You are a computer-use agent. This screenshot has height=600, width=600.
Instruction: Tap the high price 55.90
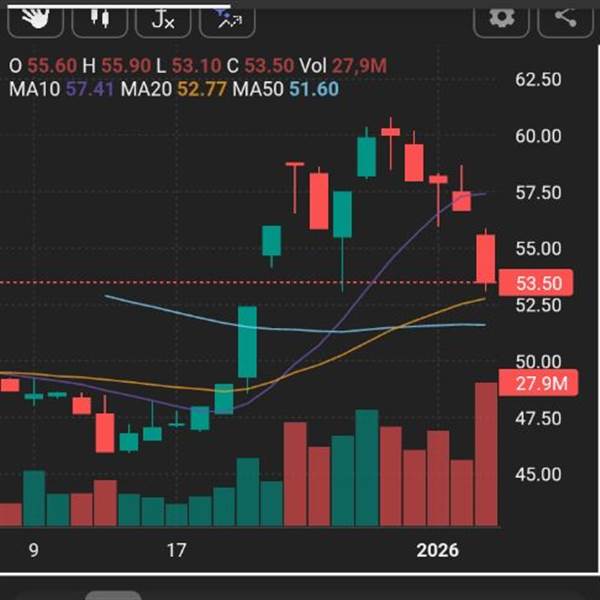click(126, 66)
